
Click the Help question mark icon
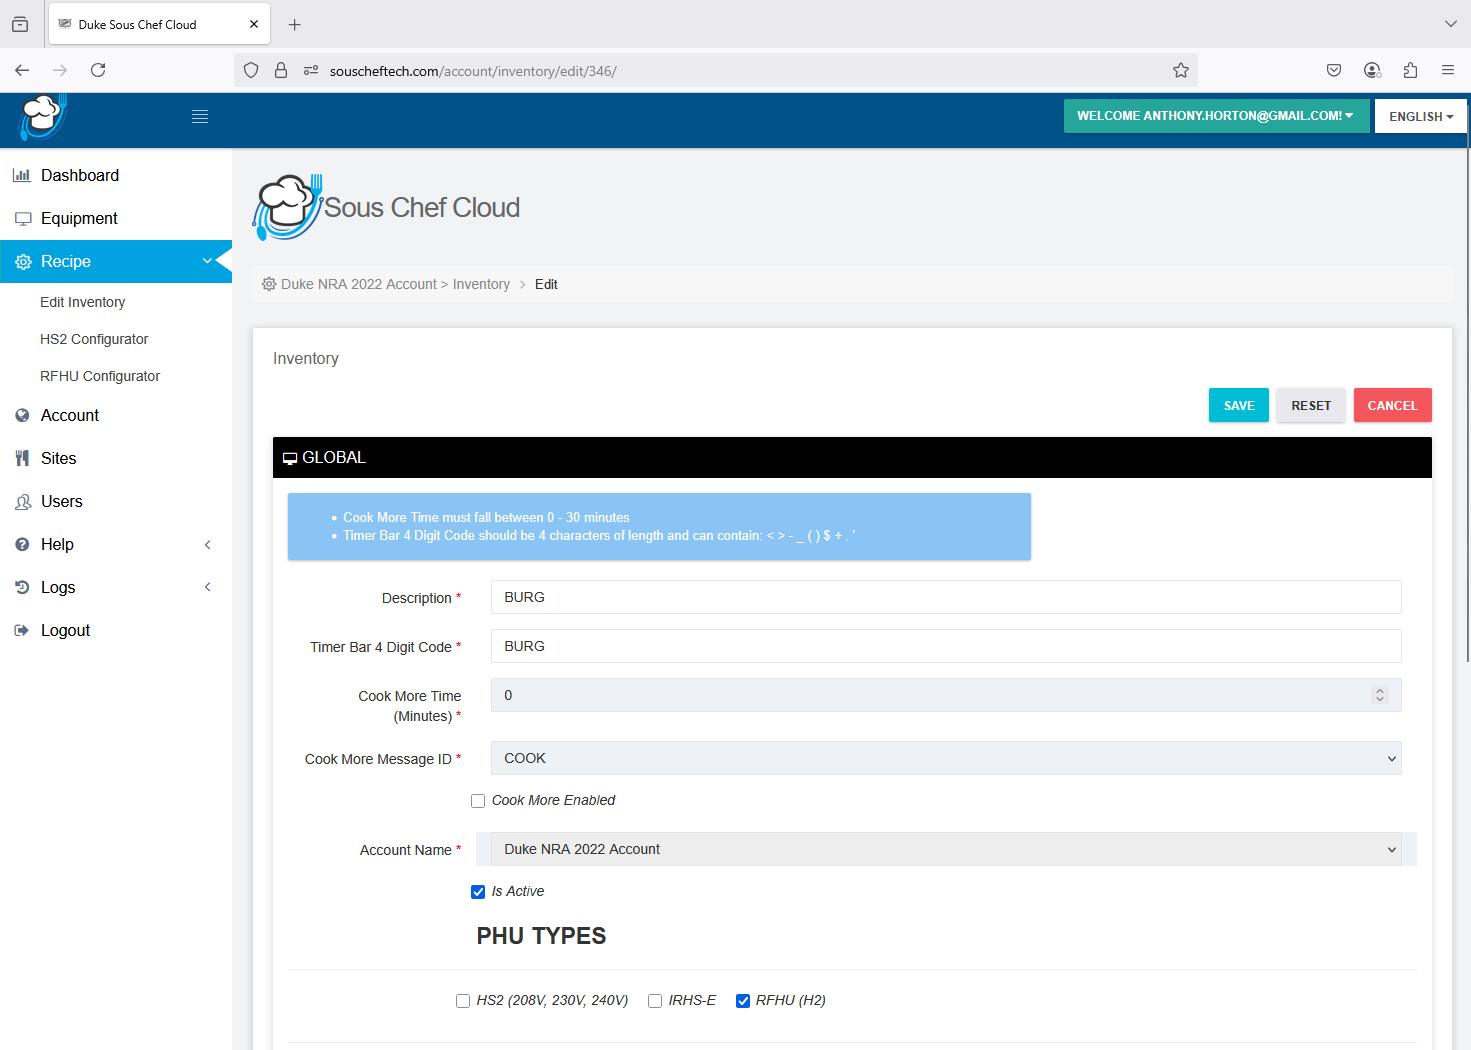pyautogui.click(x=22, y=544)
